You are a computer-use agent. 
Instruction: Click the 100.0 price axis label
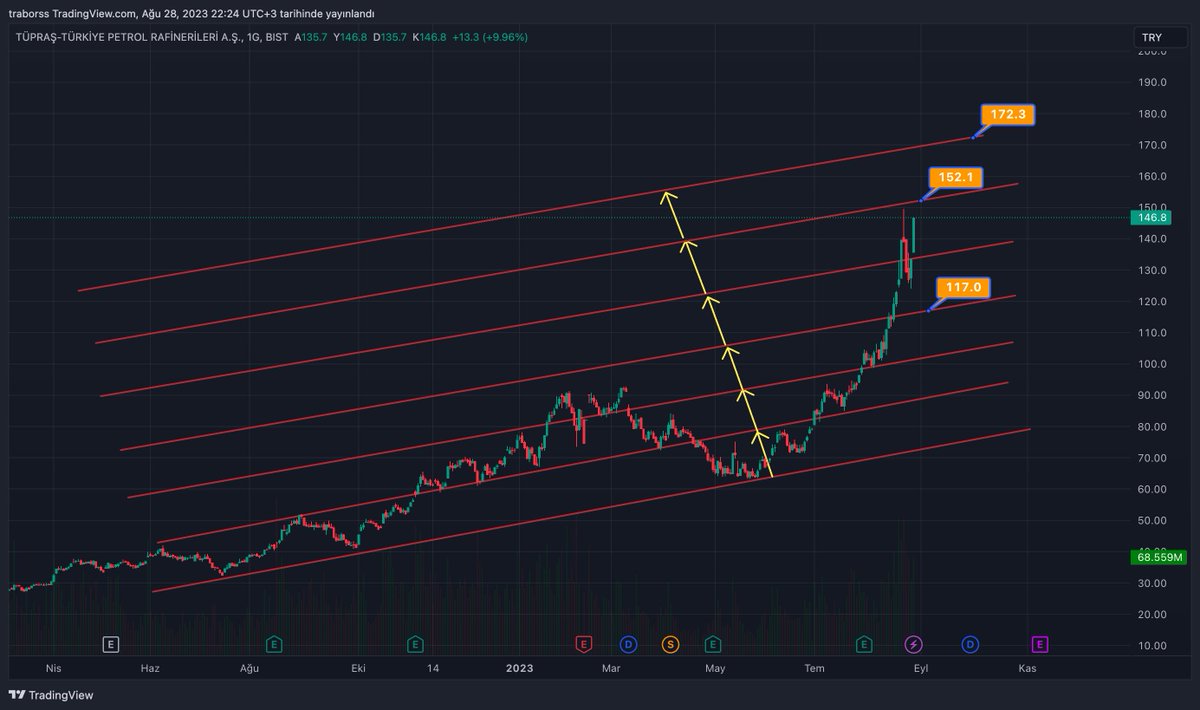(1153, 364)
